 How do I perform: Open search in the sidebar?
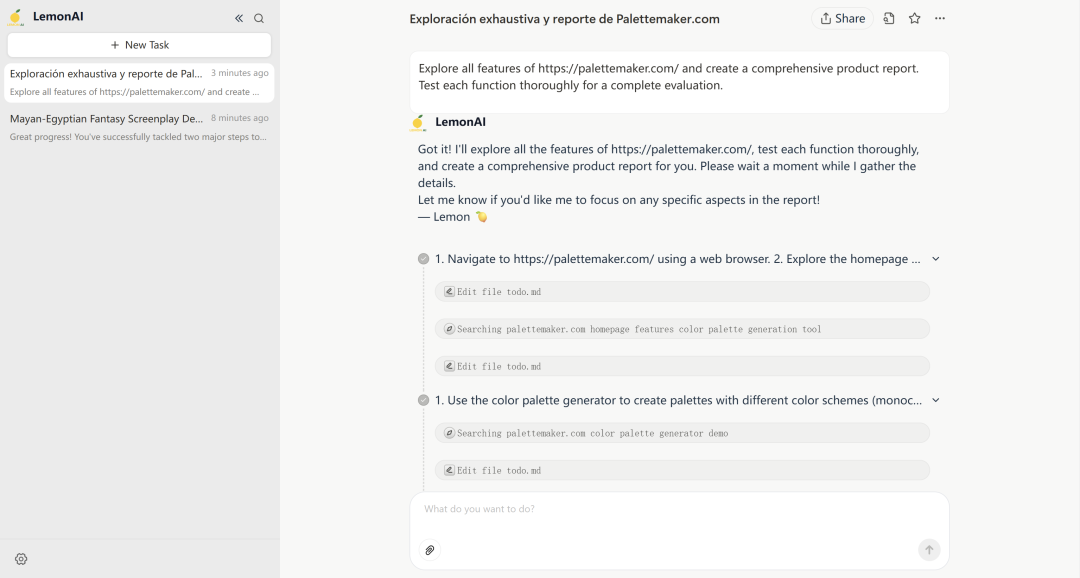(x=259, y=18)
